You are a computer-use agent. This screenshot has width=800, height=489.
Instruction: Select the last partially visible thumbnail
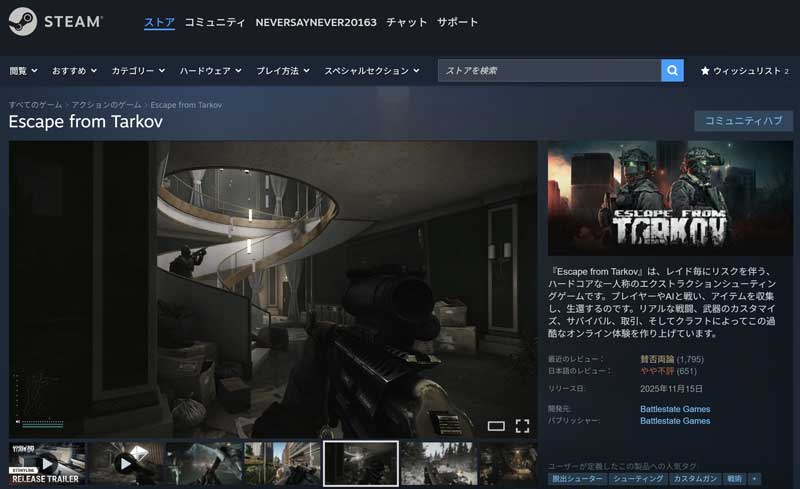[508, 463]
